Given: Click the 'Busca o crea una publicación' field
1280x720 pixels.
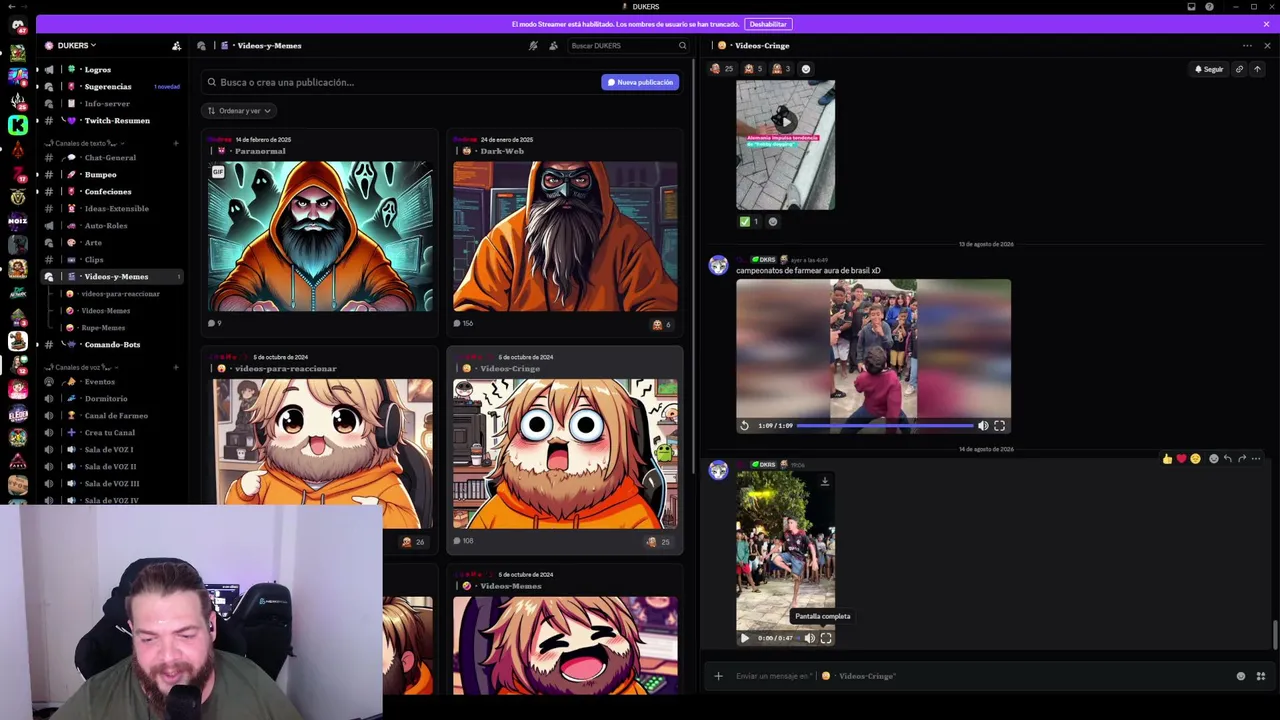Looking at the screenshot, I should (400, 82).
